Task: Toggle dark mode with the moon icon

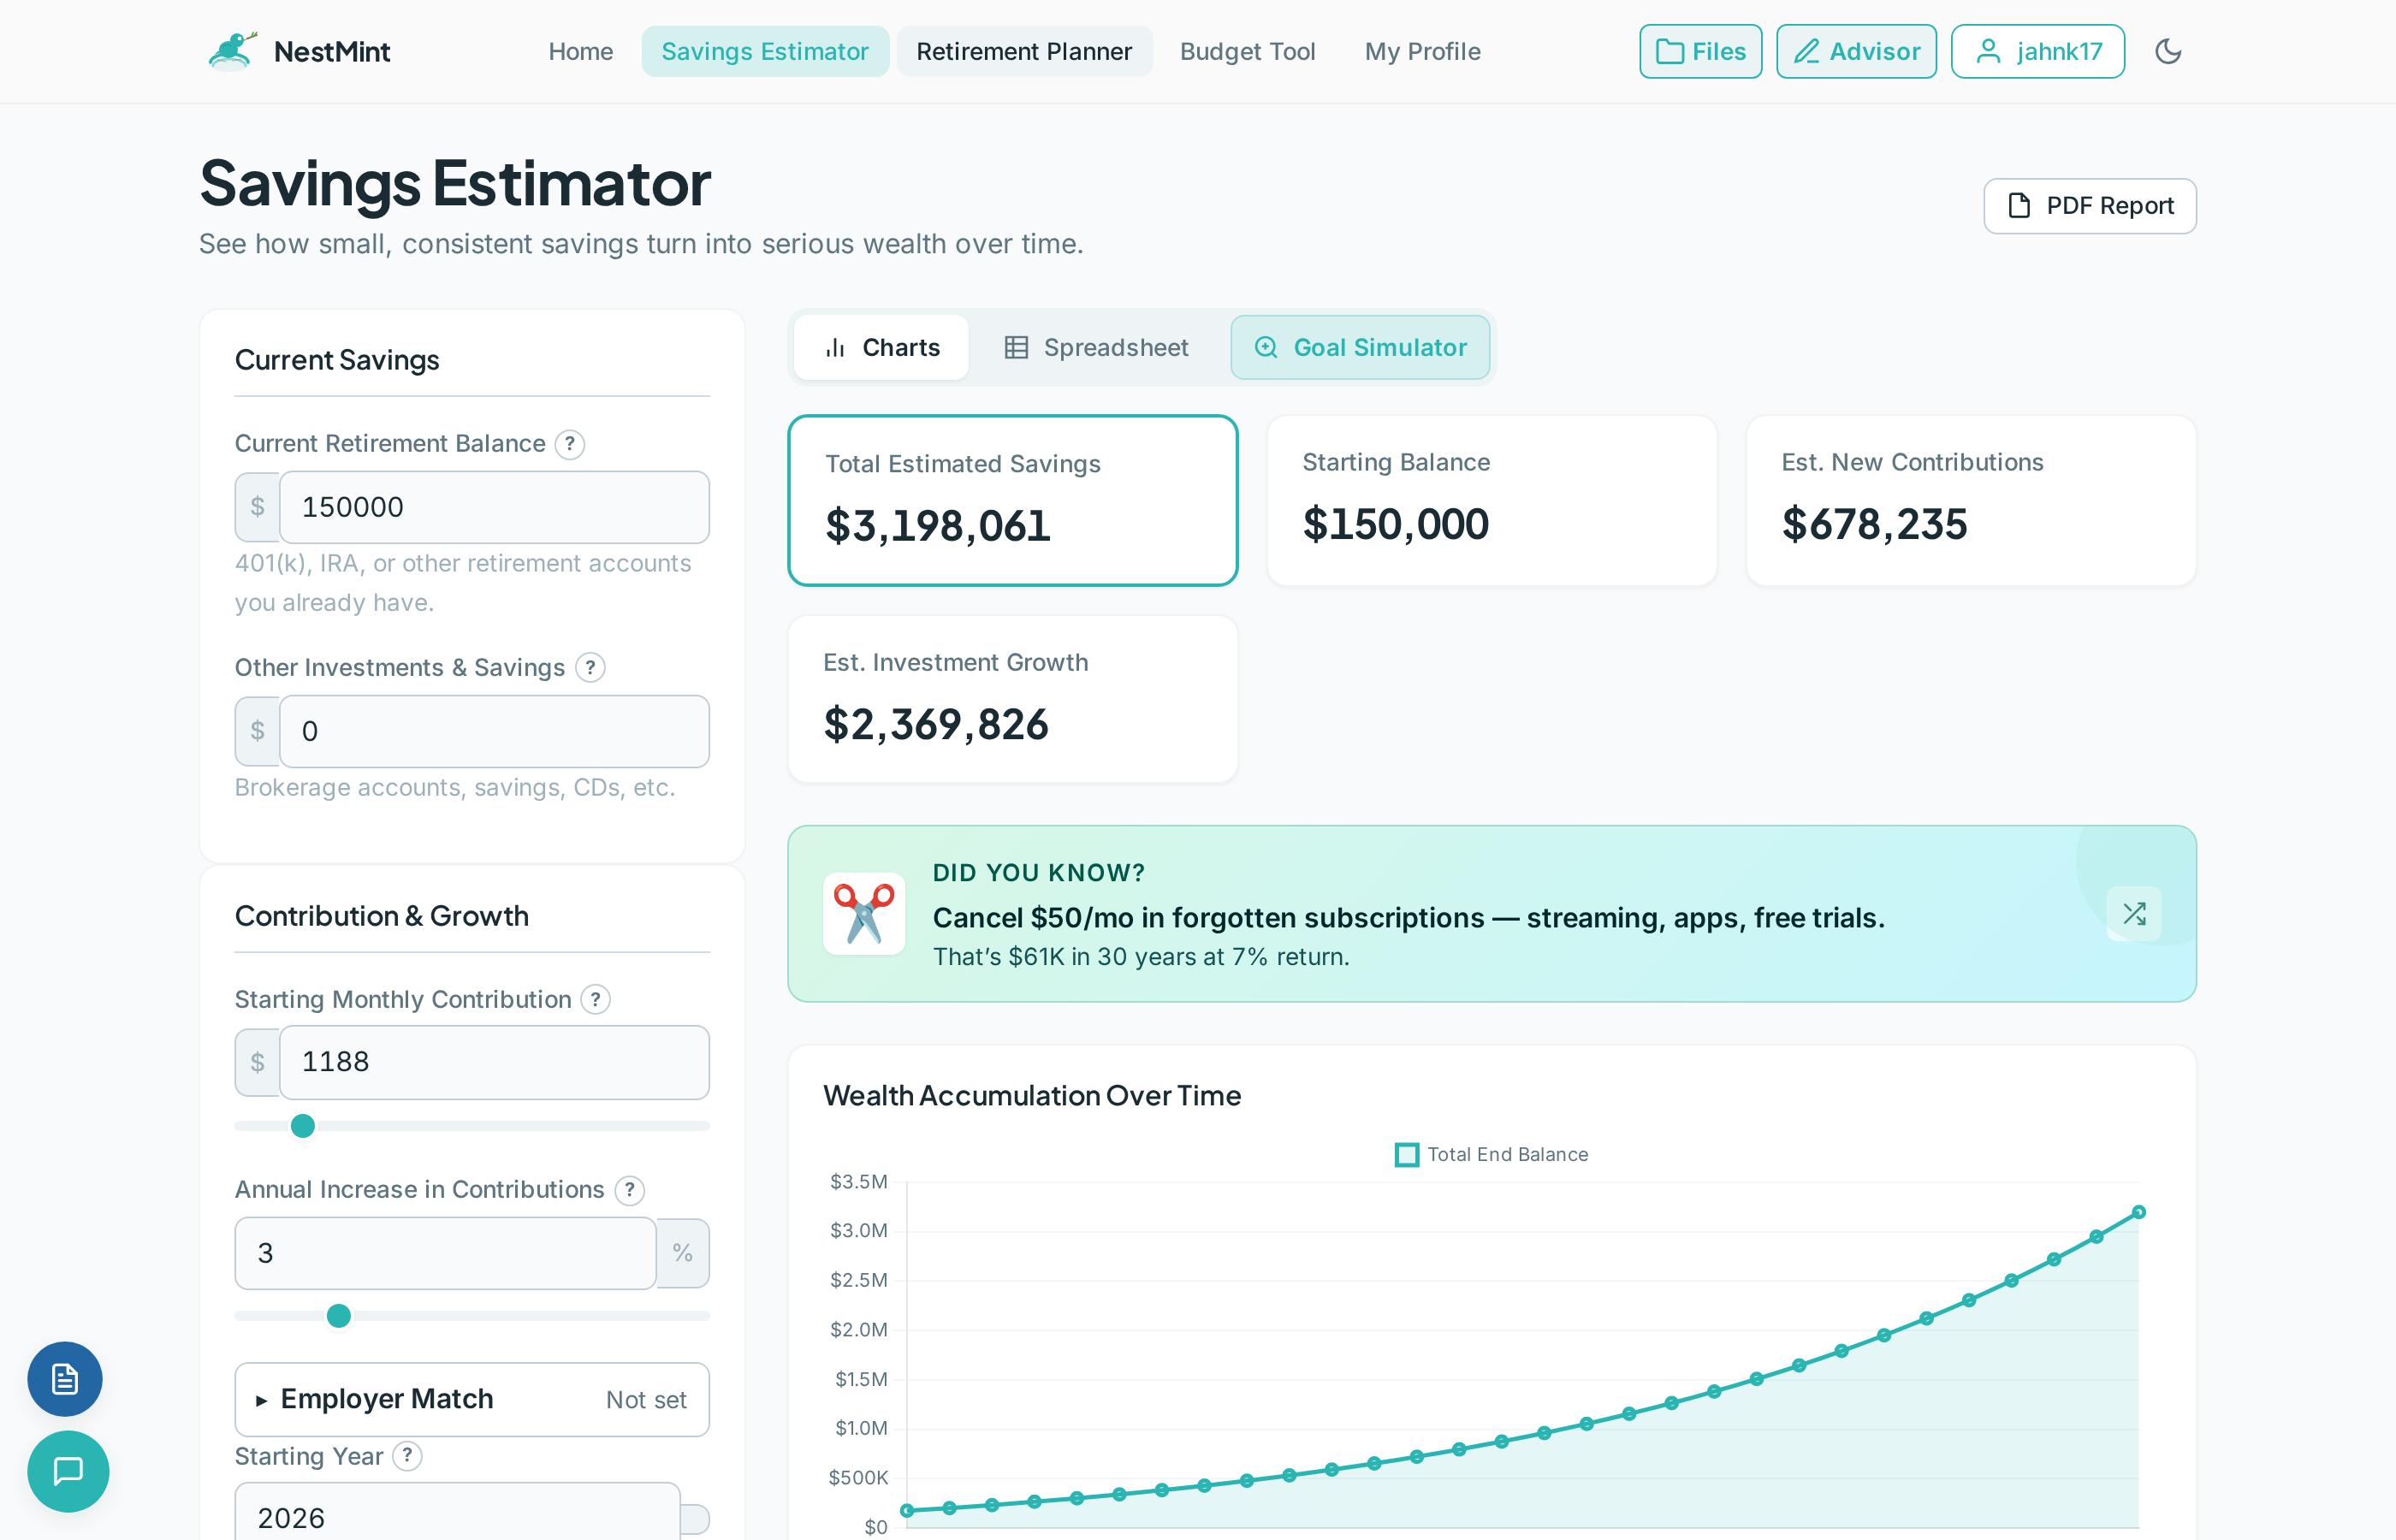Action: point(2169,51)
